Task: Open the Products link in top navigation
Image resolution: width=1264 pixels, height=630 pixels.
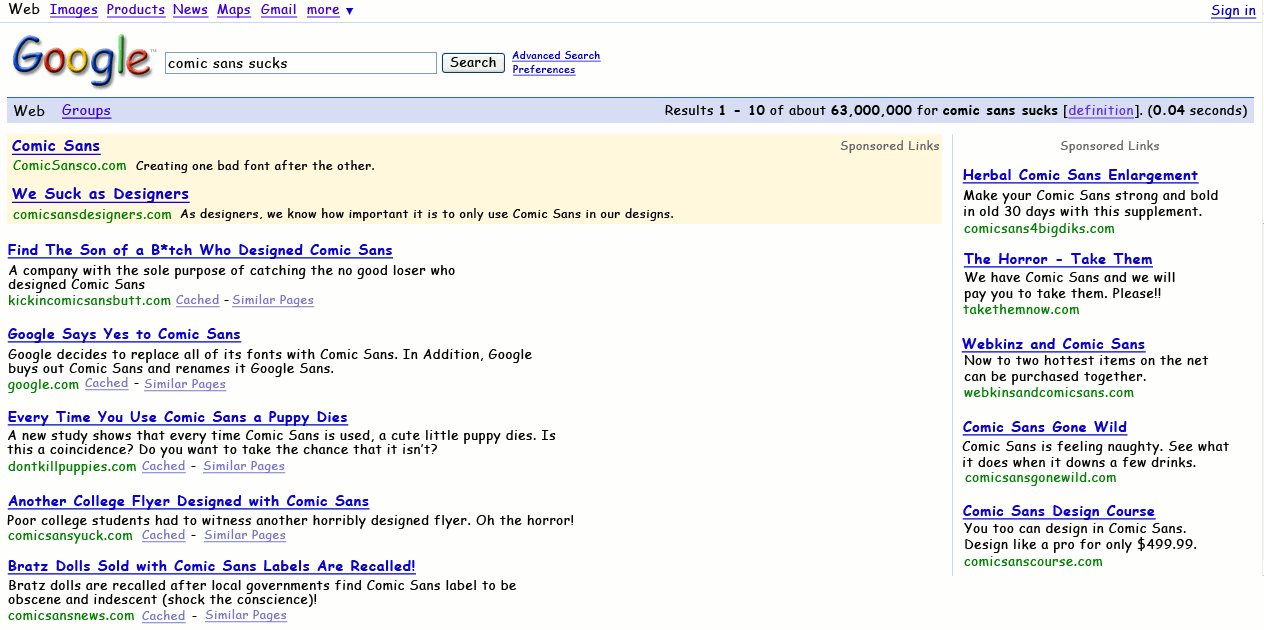Action: 136,10
